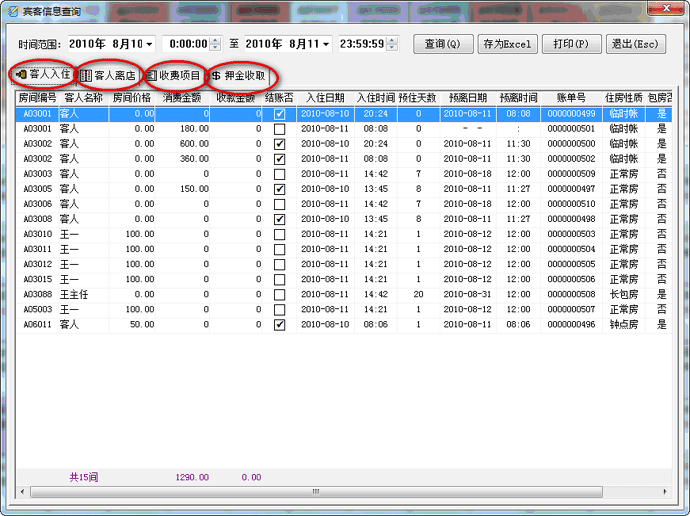Click the 存为Excel button
Viewport: 690px width, 516px height.
[507, 44]
